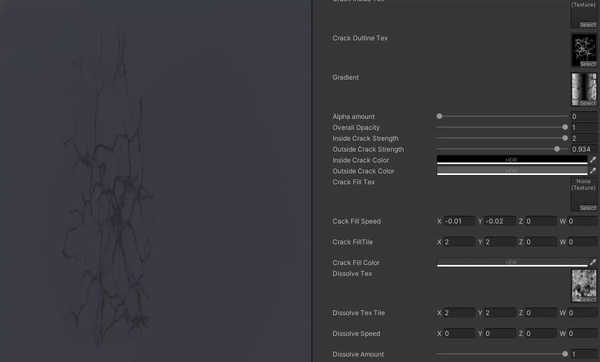Click the Outside Crack Strength slider handle
Viewport: 600px width, 362px height.
[x=557, y=149]
